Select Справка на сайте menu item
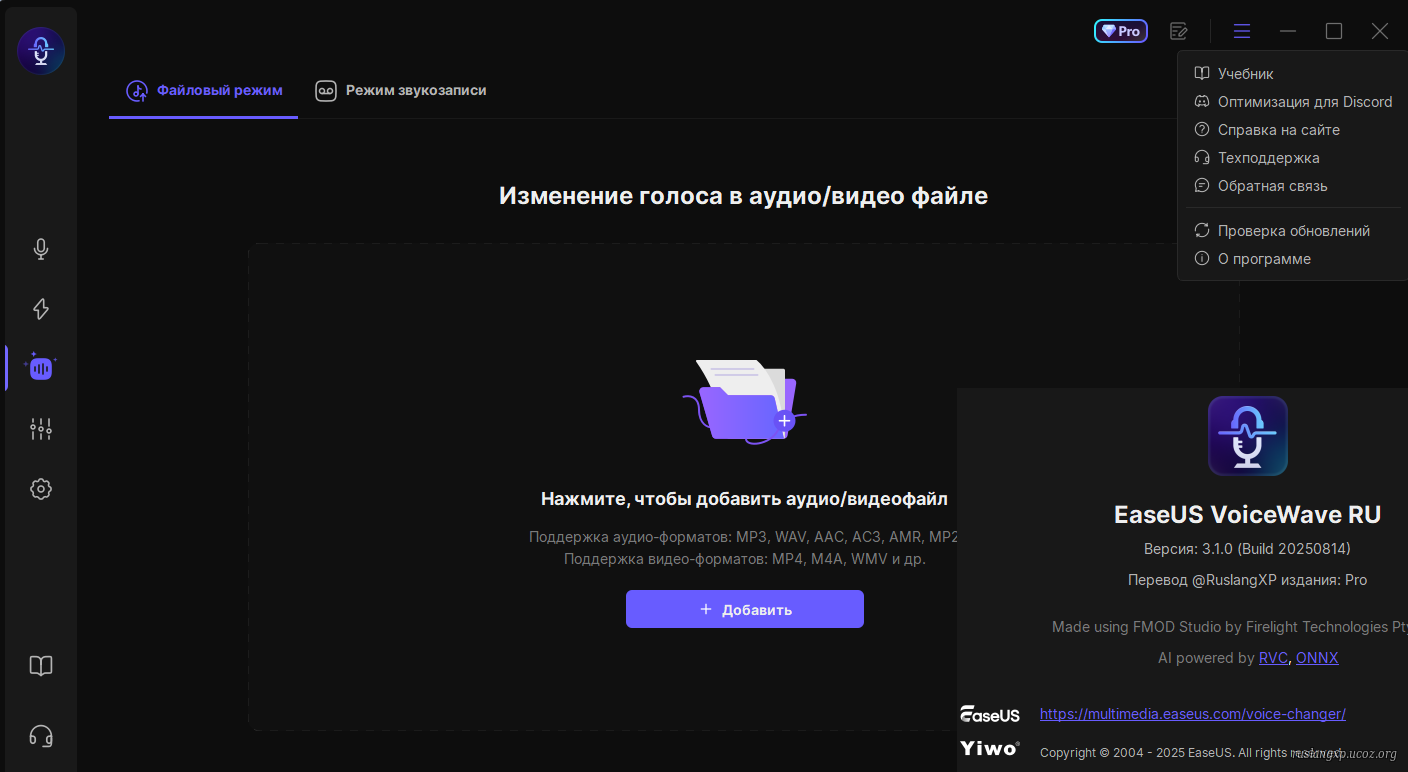 click(x=1292, y=130)
